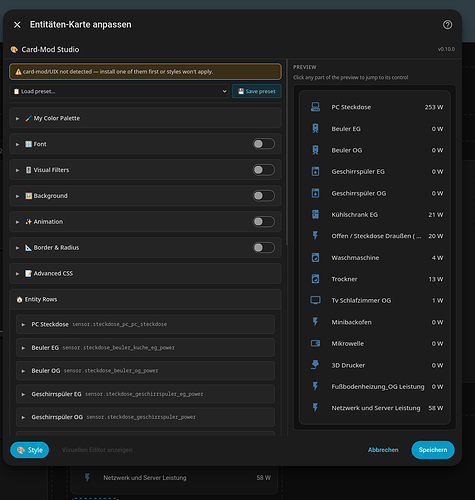The image size is (475, 500).
Task: Click the Save preset button
Action: [x=257, y=91]
